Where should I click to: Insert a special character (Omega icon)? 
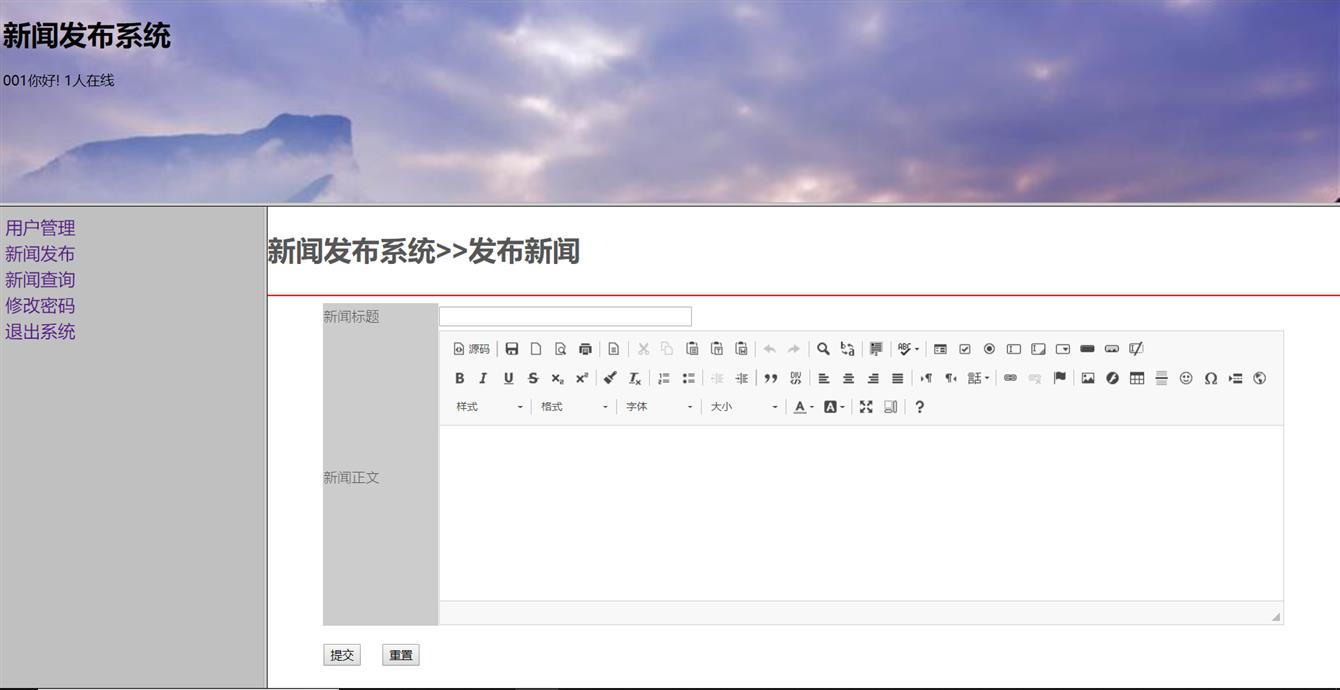tap(1210, 378)
